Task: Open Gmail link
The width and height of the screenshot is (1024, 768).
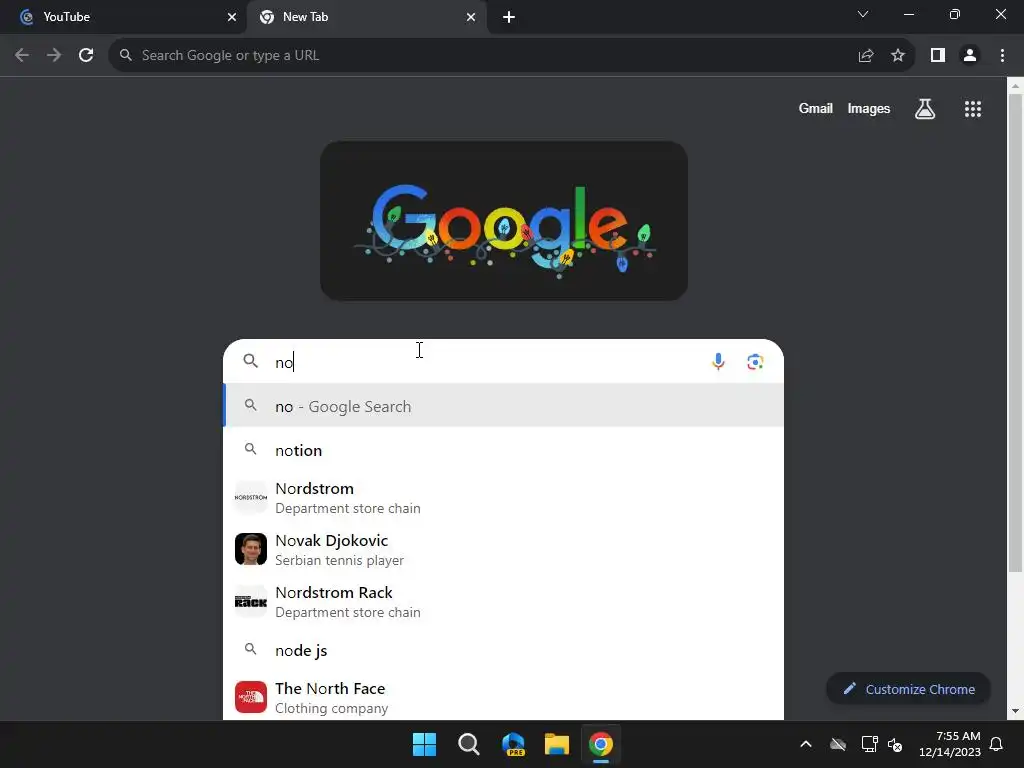Action: click(x=816, y=108)
